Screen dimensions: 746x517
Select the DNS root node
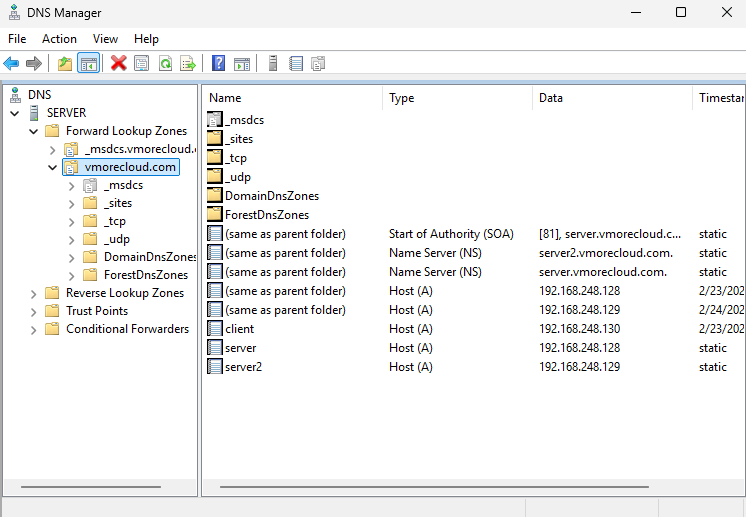coord(39,95)
